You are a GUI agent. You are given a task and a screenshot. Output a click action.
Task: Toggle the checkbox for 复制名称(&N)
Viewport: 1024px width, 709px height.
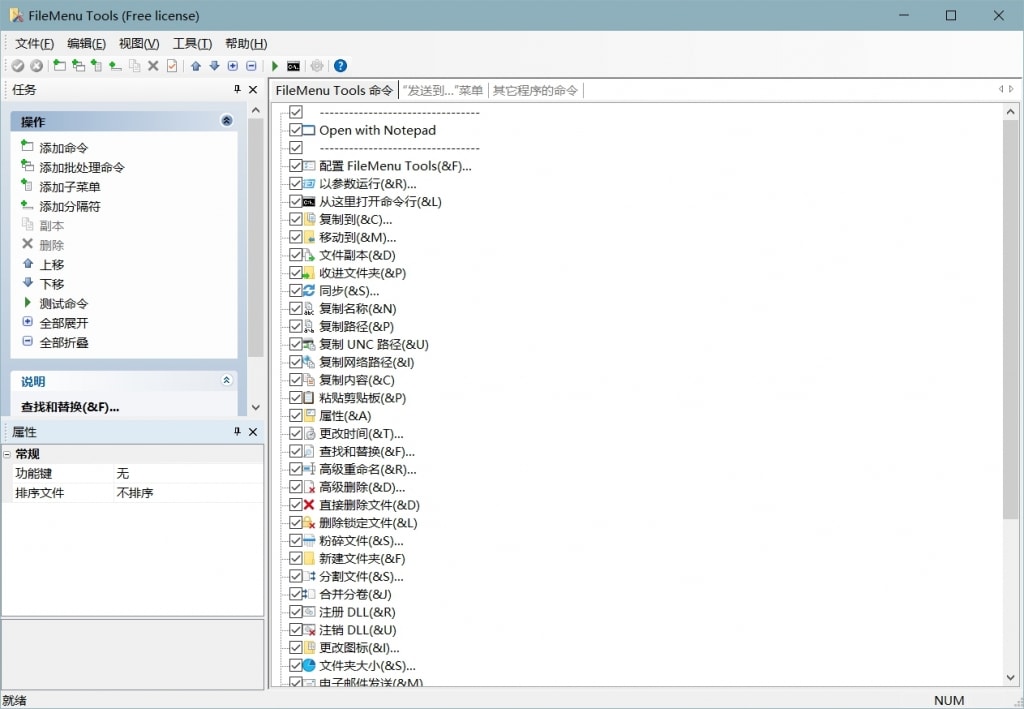pyautogui.click(x=296, y=308)
